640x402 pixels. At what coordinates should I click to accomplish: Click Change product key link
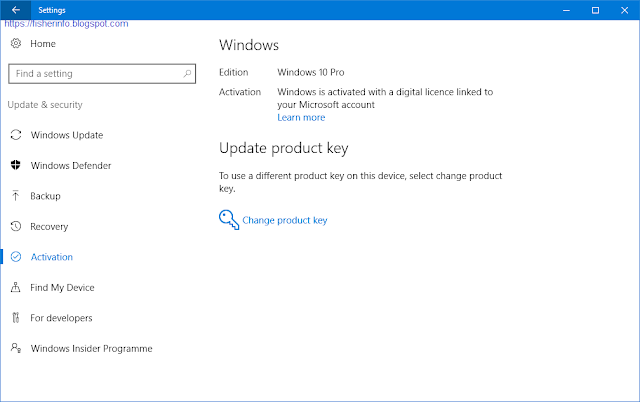285,220
